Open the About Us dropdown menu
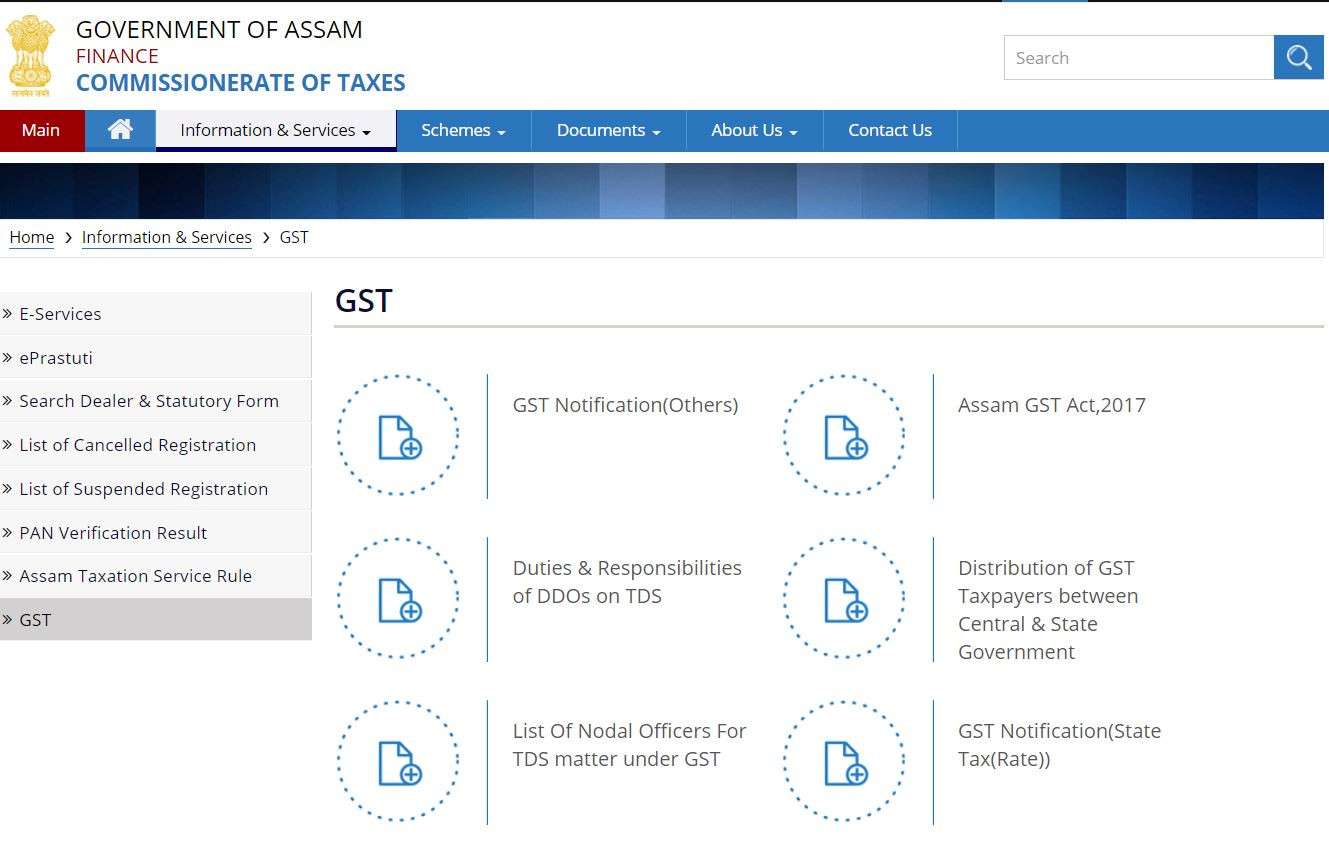The width and height of the screenshot is (1329, 847). pos(754,130)
